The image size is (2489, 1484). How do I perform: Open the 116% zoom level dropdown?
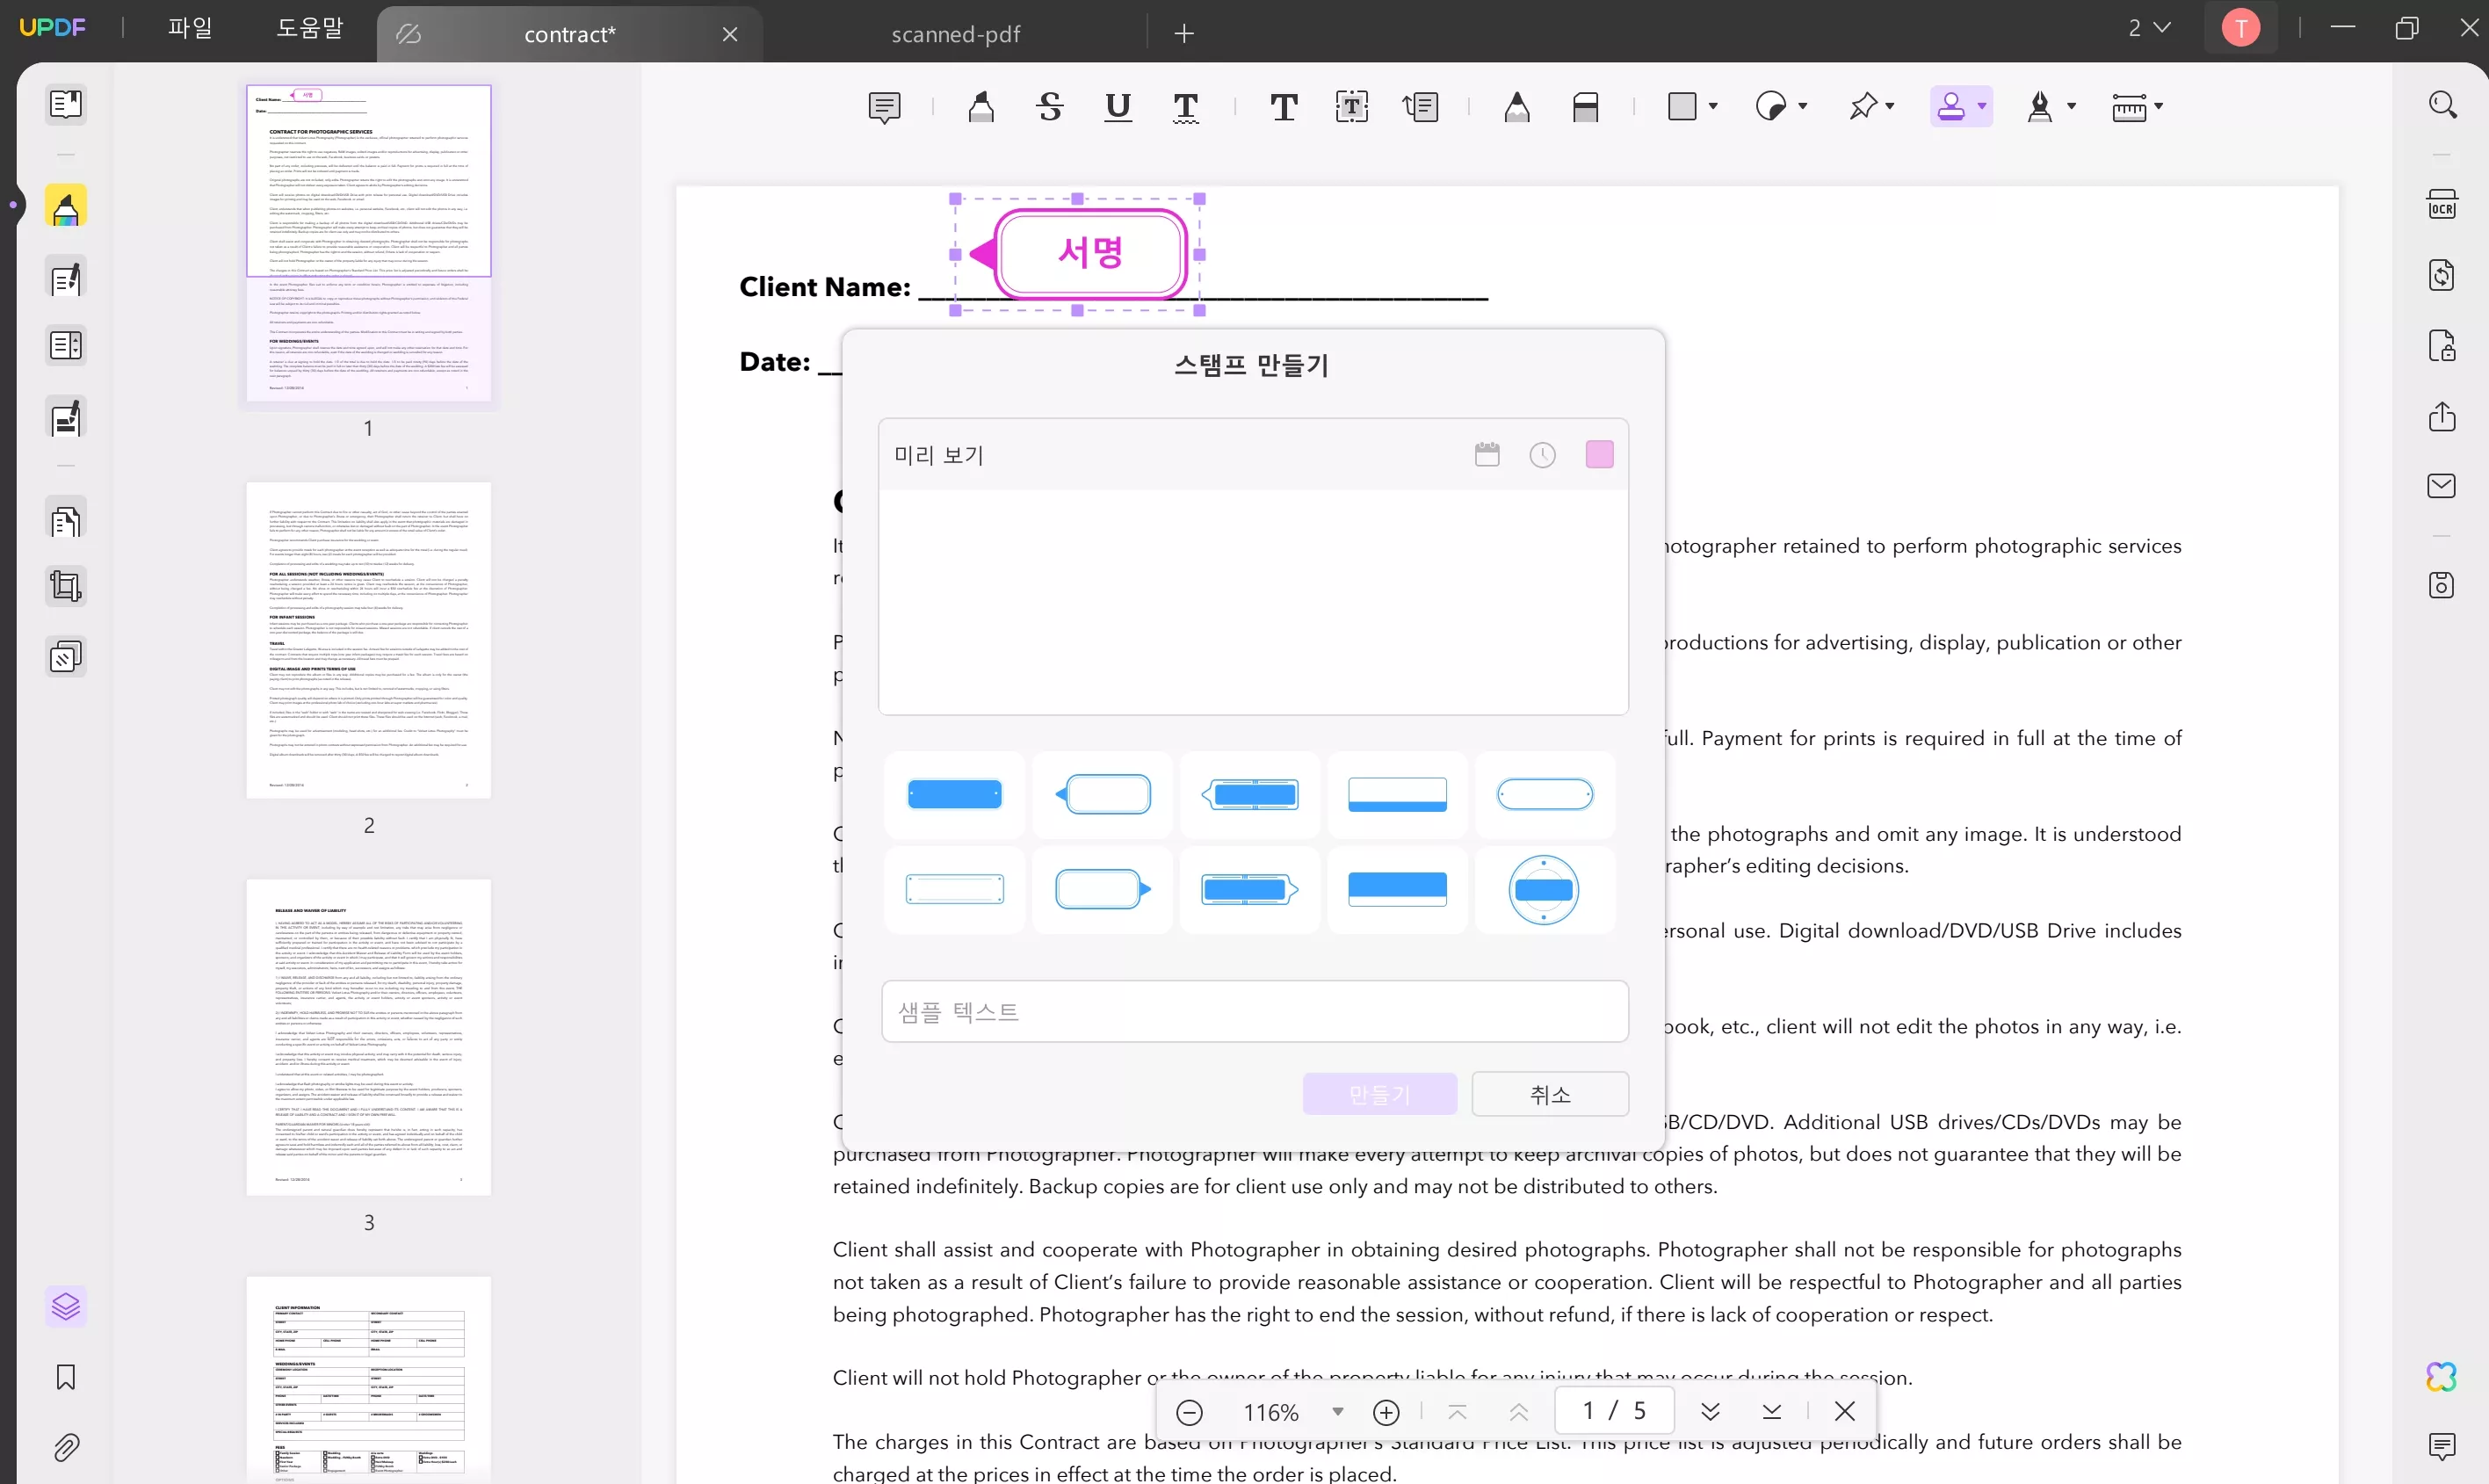[x=1337, y=1412]
